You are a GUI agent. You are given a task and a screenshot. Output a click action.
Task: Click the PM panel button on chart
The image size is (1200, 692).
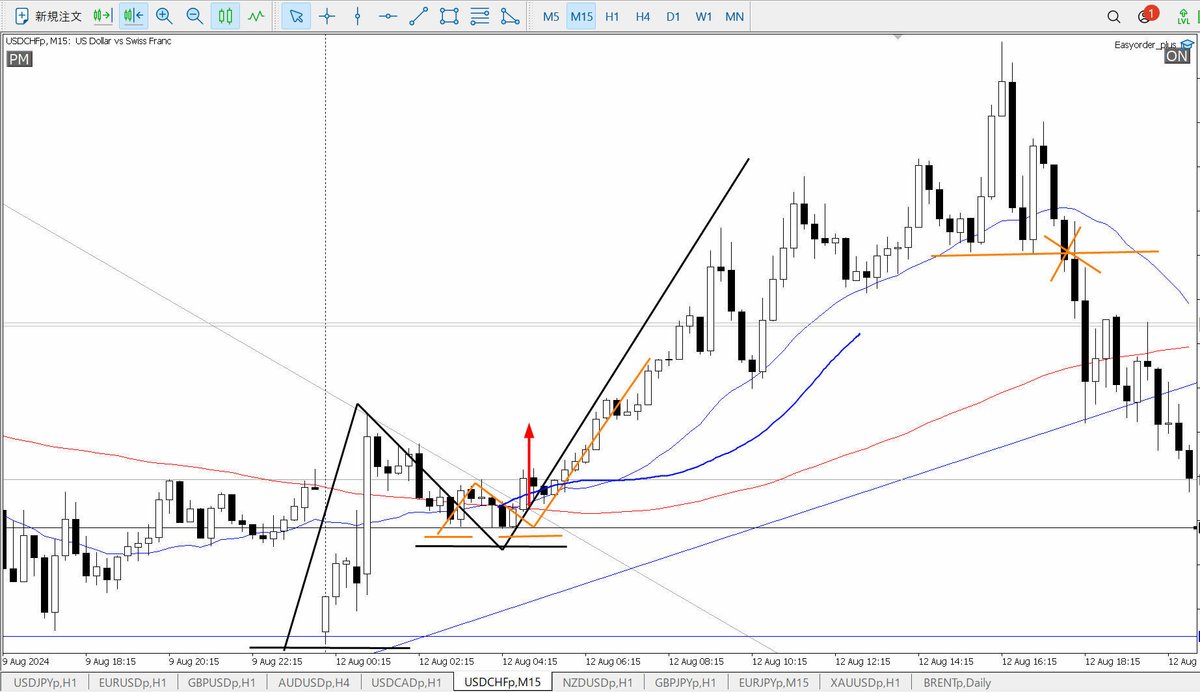tap(19, 59)
